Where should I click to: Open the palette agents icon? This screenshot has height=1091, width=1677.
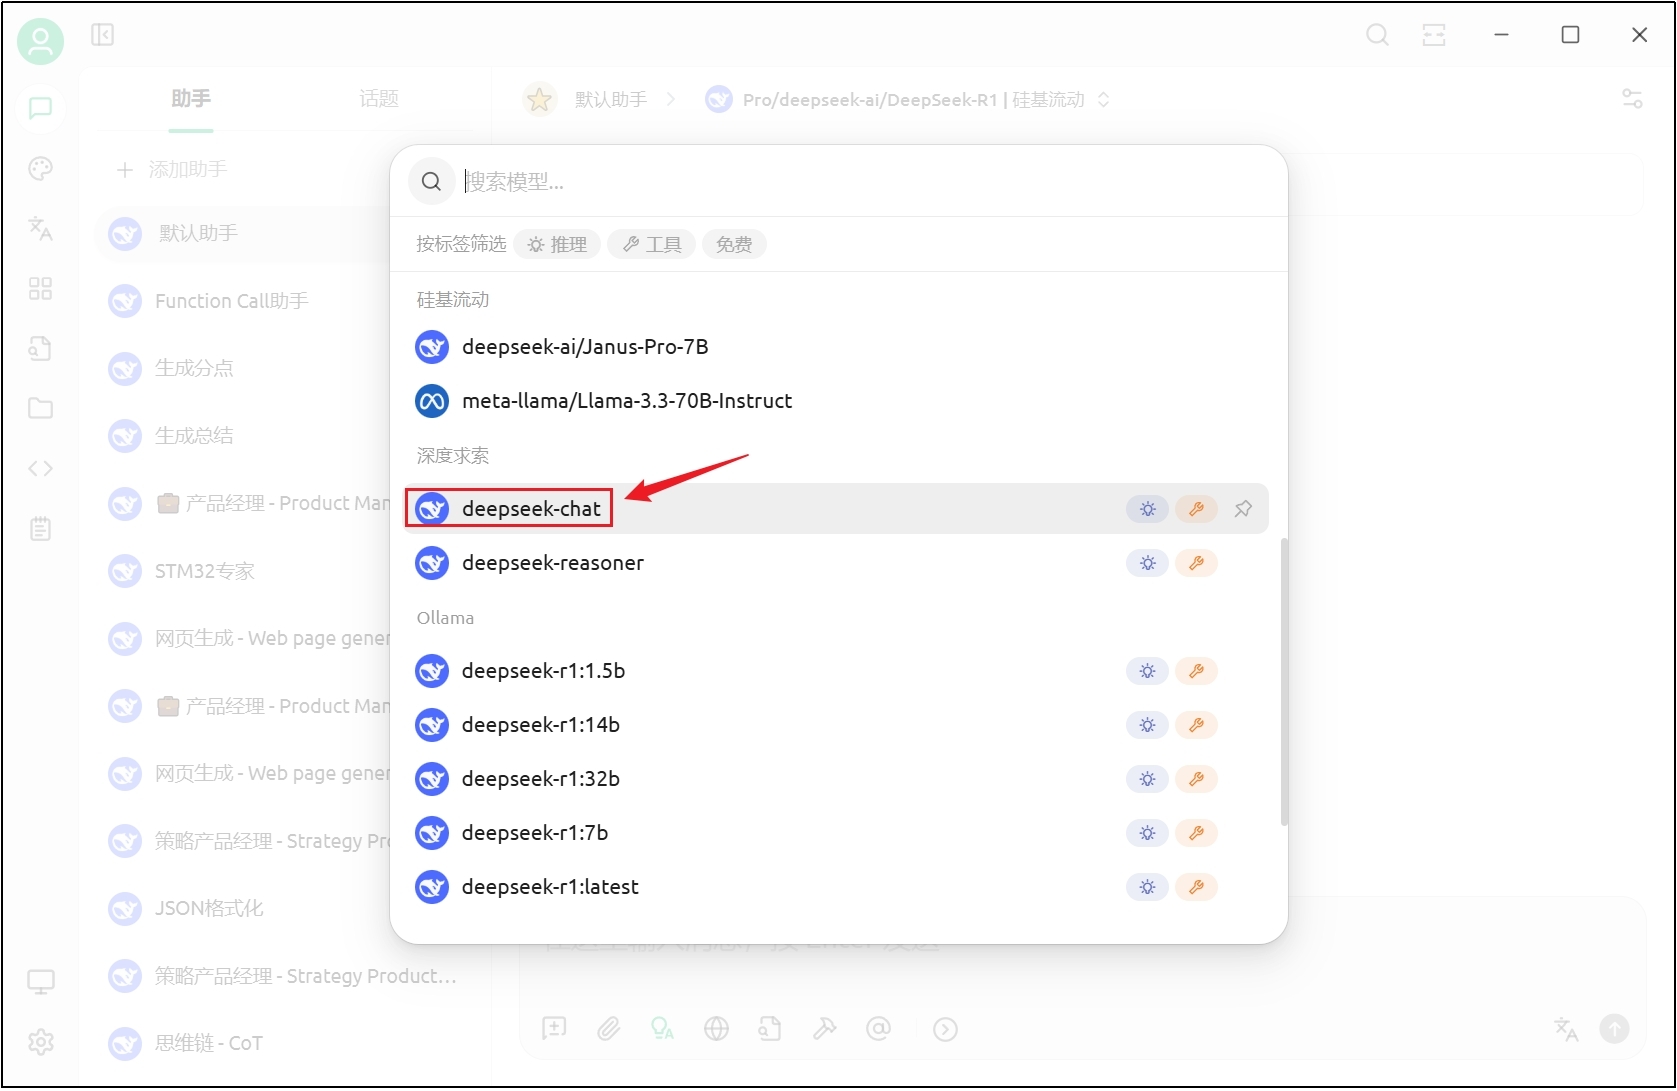coord(40,168)
